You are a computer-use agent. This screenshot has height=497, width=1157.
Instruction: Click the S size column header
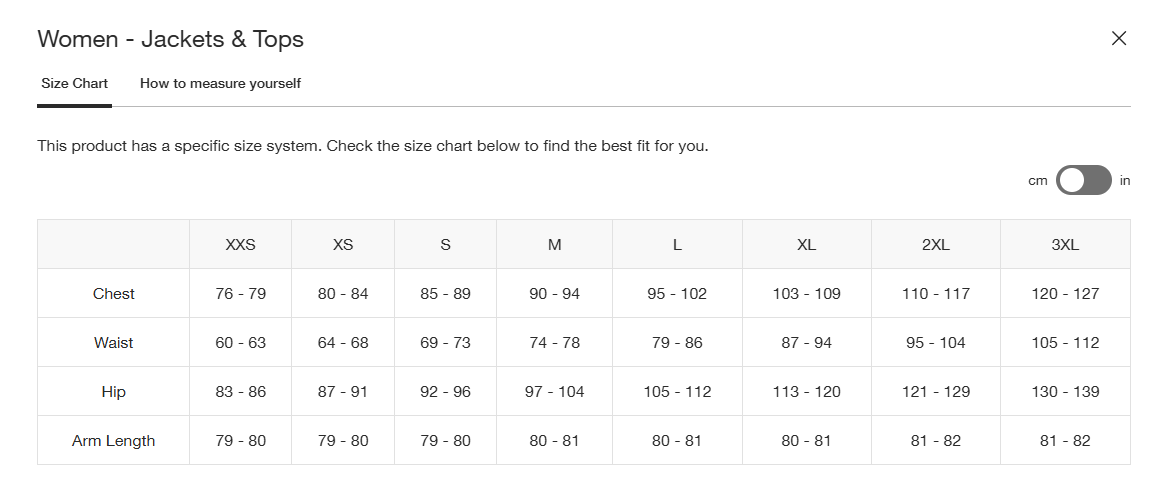click(445, 245)
